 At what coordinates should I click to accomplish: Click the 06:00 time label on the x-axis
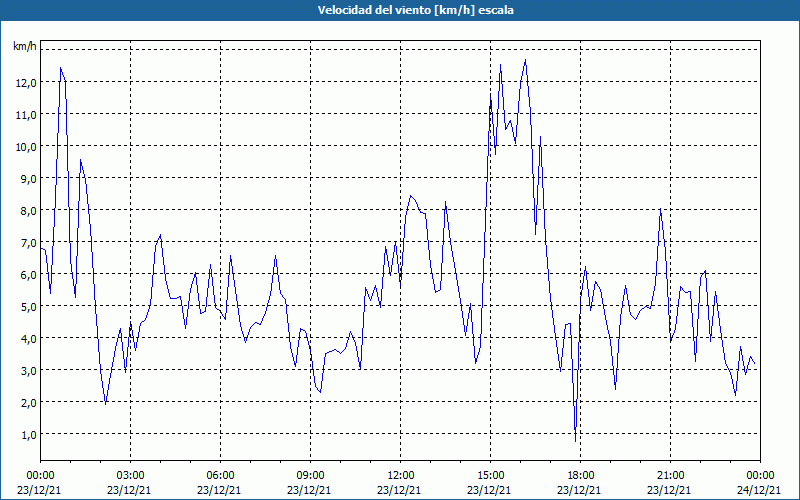(x=220, y=476)
